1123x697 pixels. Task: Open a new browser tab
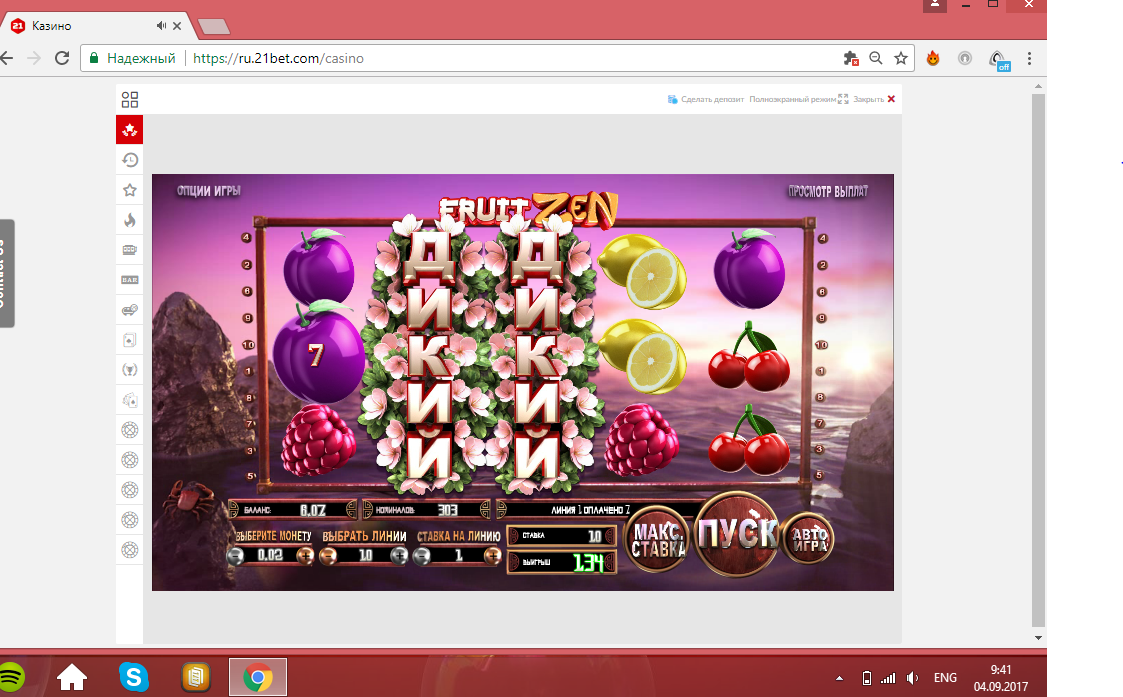pyautogui.click(x=213, y=27)
